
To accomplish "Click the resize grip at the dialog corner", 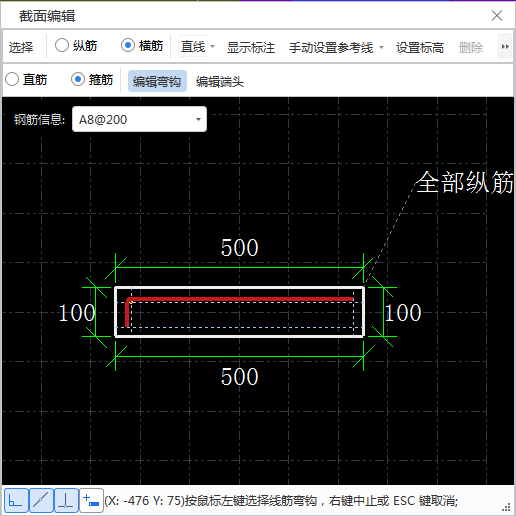I will point(506,507).
